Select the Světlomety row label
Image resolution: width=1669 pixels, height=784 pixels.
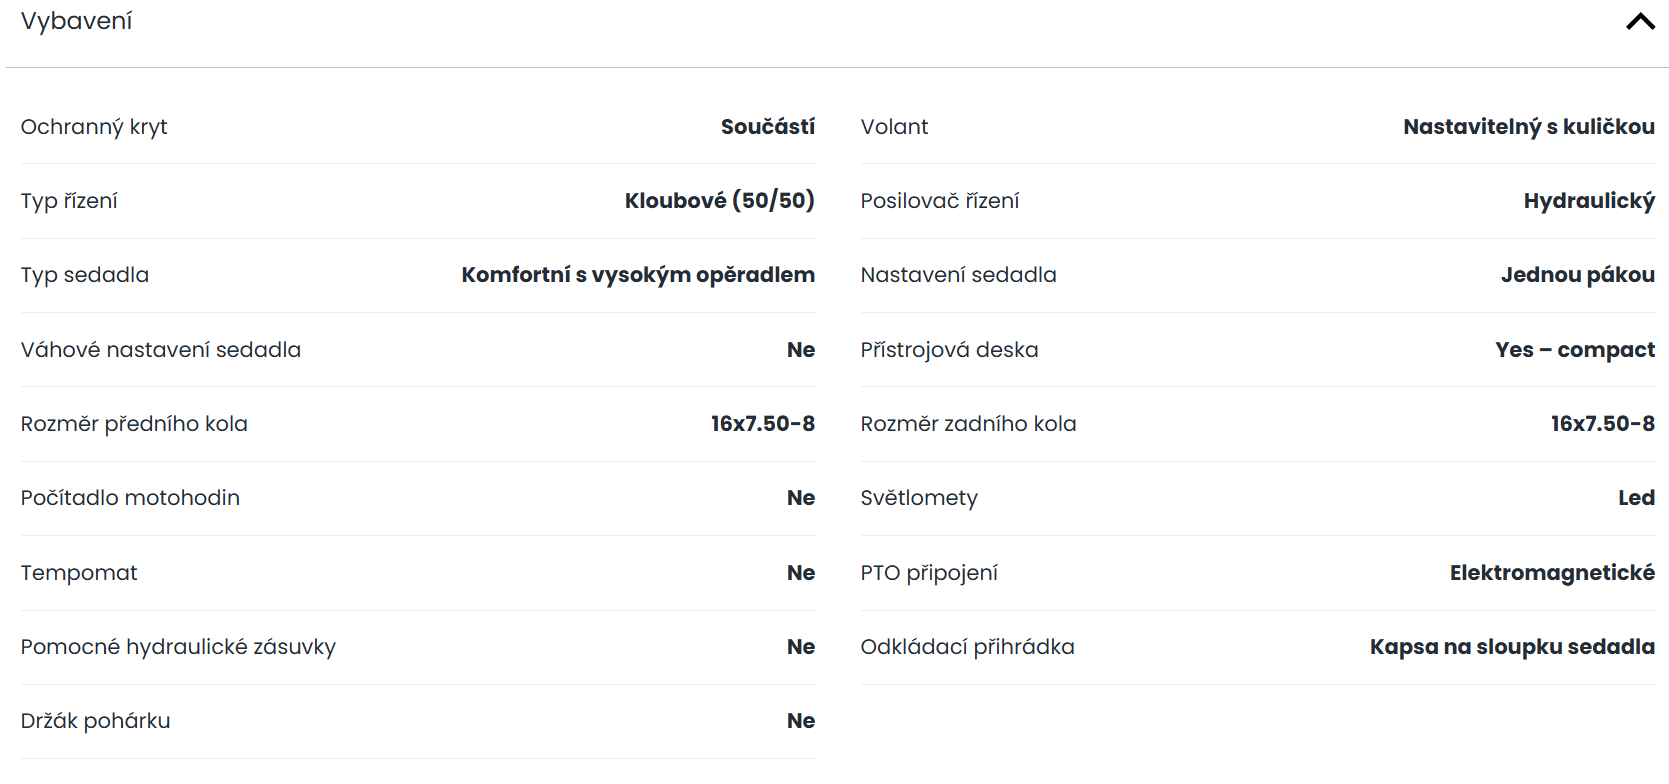919,498
